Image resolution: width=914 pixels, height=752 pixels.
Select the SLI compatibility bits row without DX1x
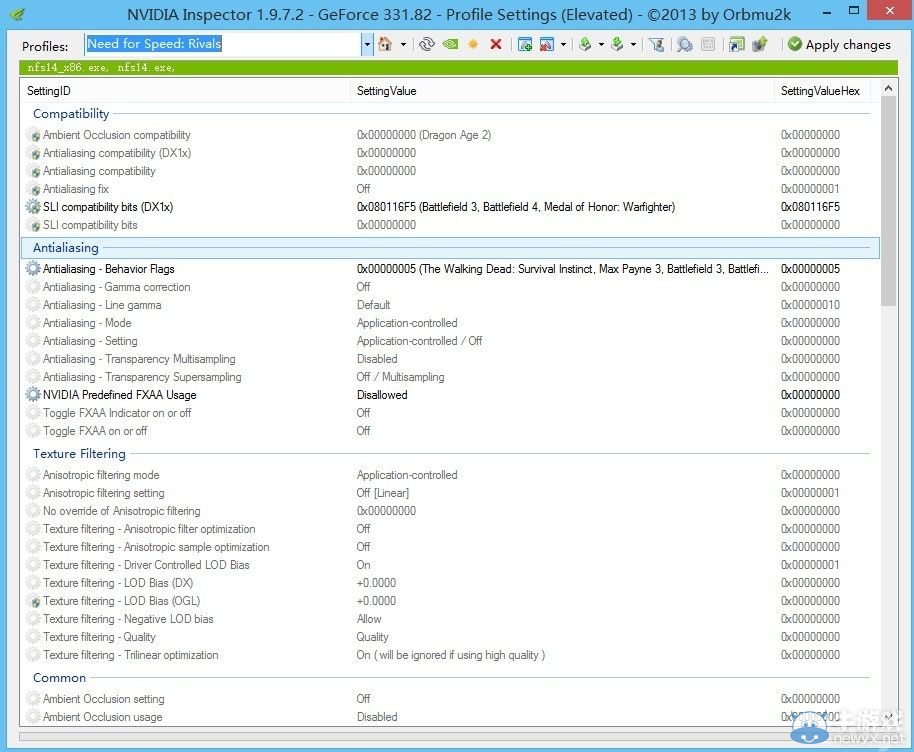point(451,225)
